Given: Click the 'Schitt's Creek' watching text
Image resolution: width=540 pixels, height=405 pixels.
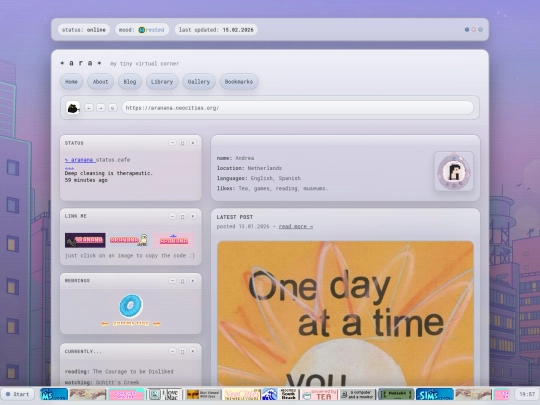Looking at the screenshot, I should click(117, 382).
